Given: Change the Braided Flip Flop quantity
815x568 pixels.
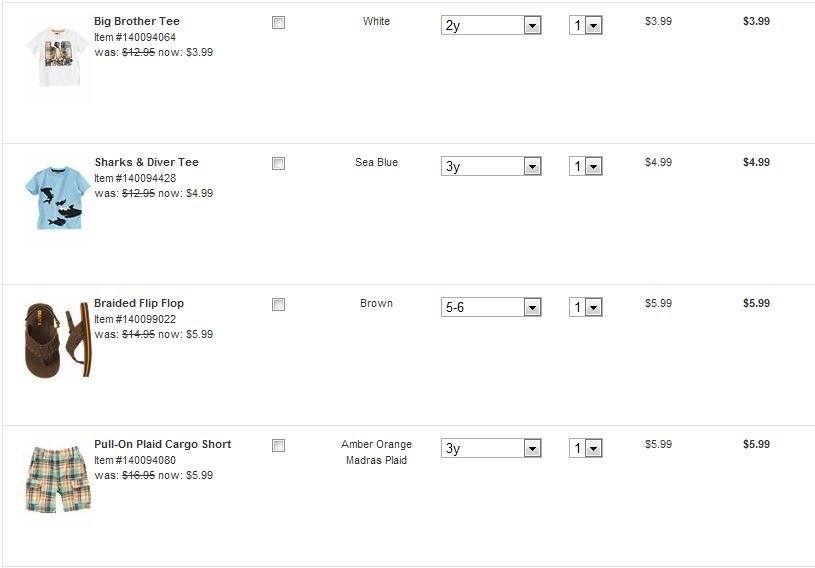Looking at the screenshot, I should pos(586,308).
